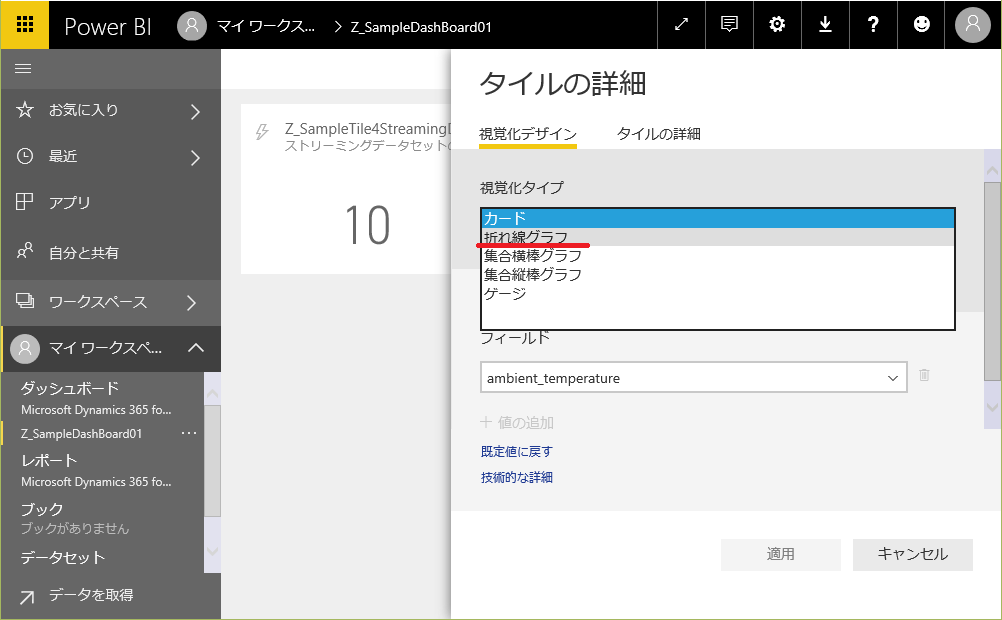Click the データセット section heading
1002x620 pixels.
point(63,557)
